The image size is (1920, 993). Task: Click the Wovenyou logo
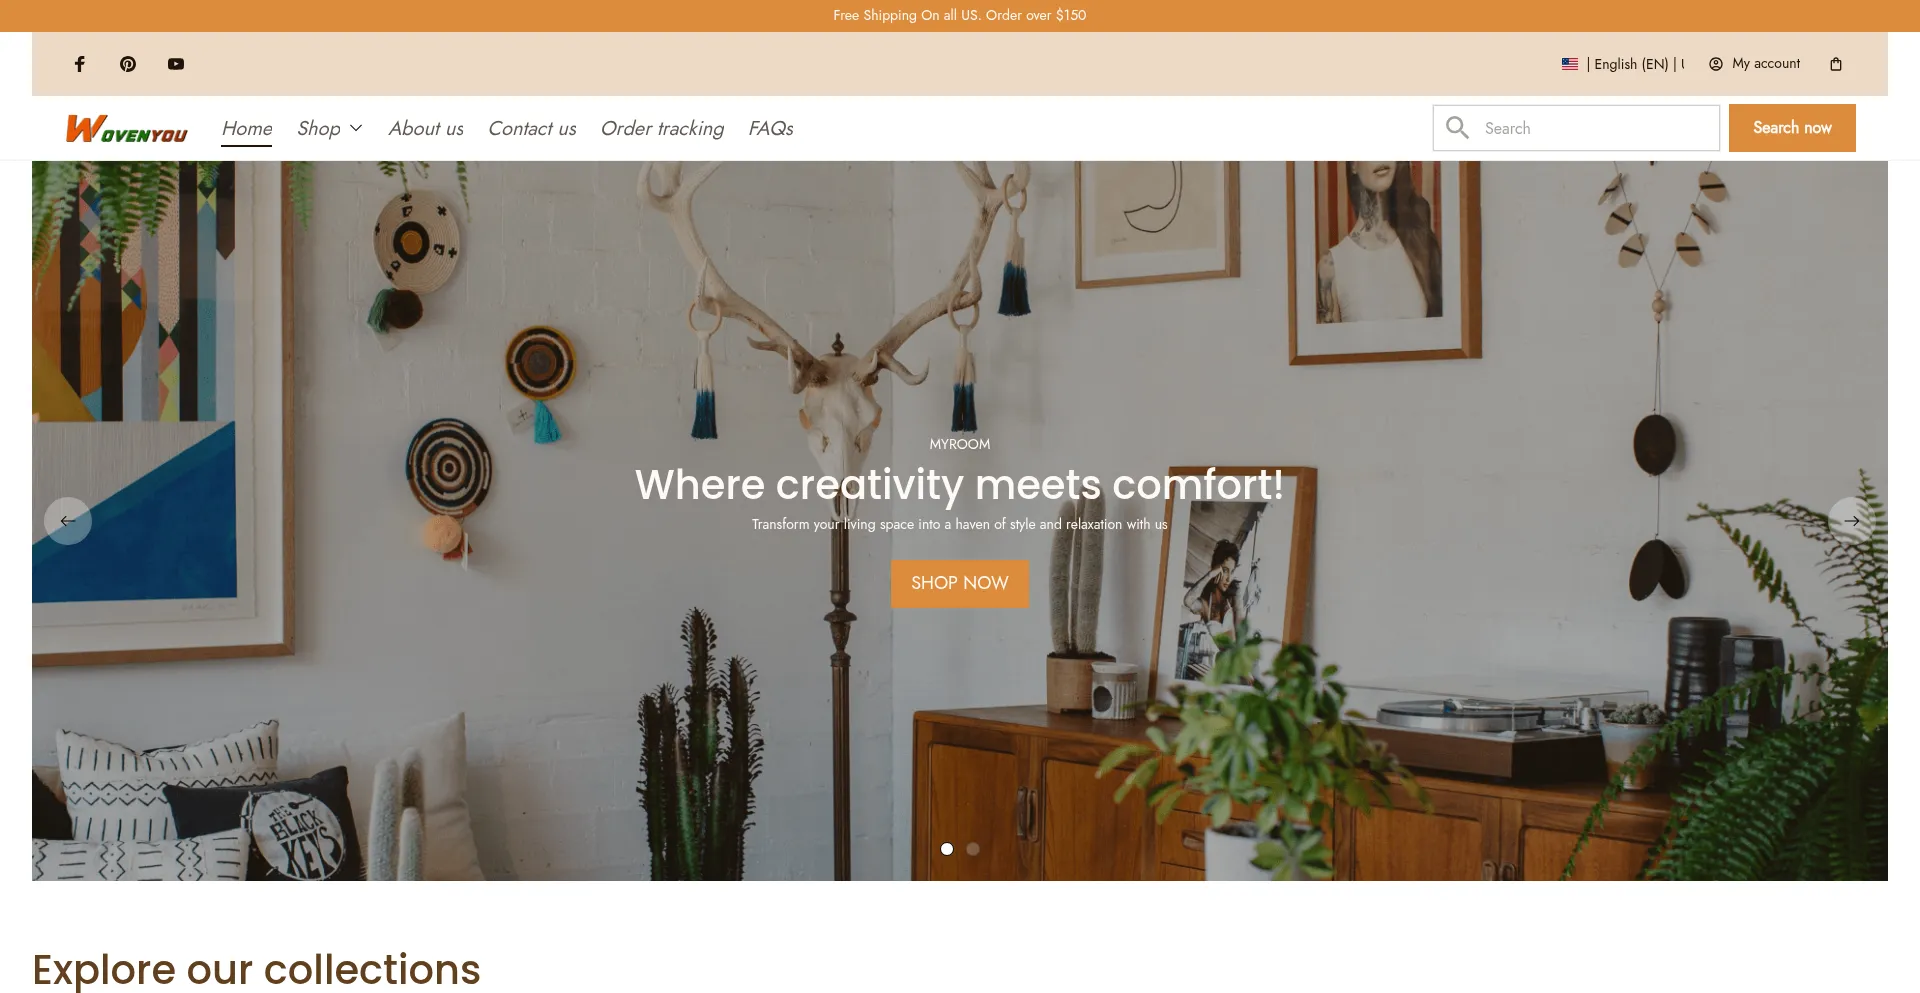click(127, 128)
